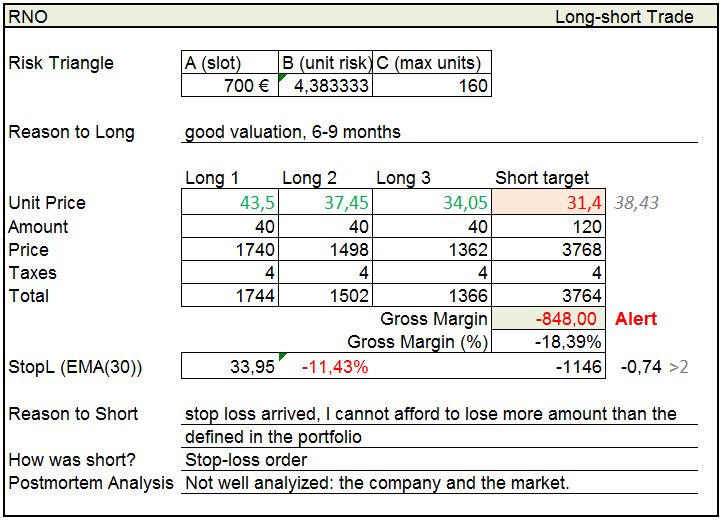Select the red -11,43% cell
The height and width of the screenshot is (520, 724).
click(x=335, y=367)
